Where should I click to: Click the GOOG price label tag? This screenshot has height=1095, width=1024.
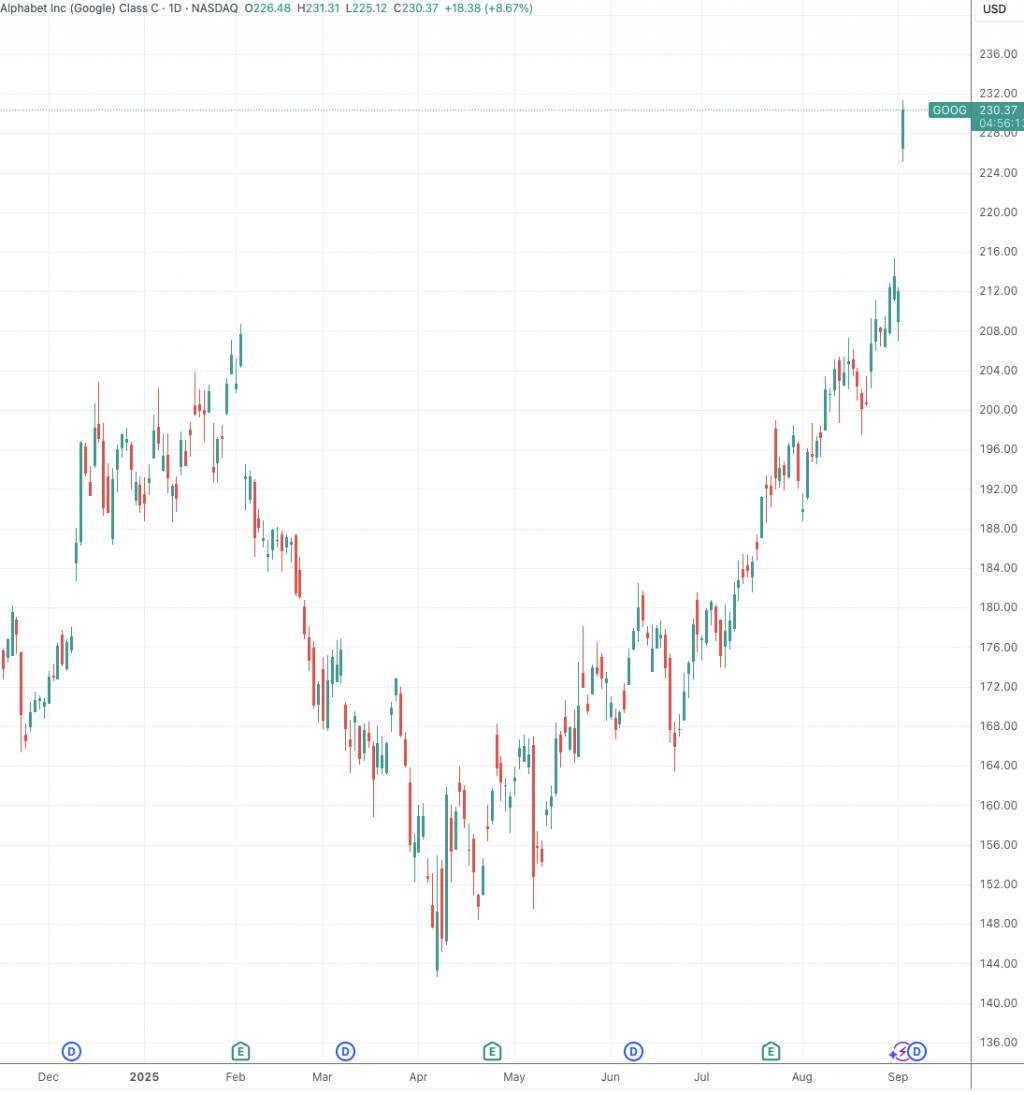pyautogui.click(x=950, y=110)
